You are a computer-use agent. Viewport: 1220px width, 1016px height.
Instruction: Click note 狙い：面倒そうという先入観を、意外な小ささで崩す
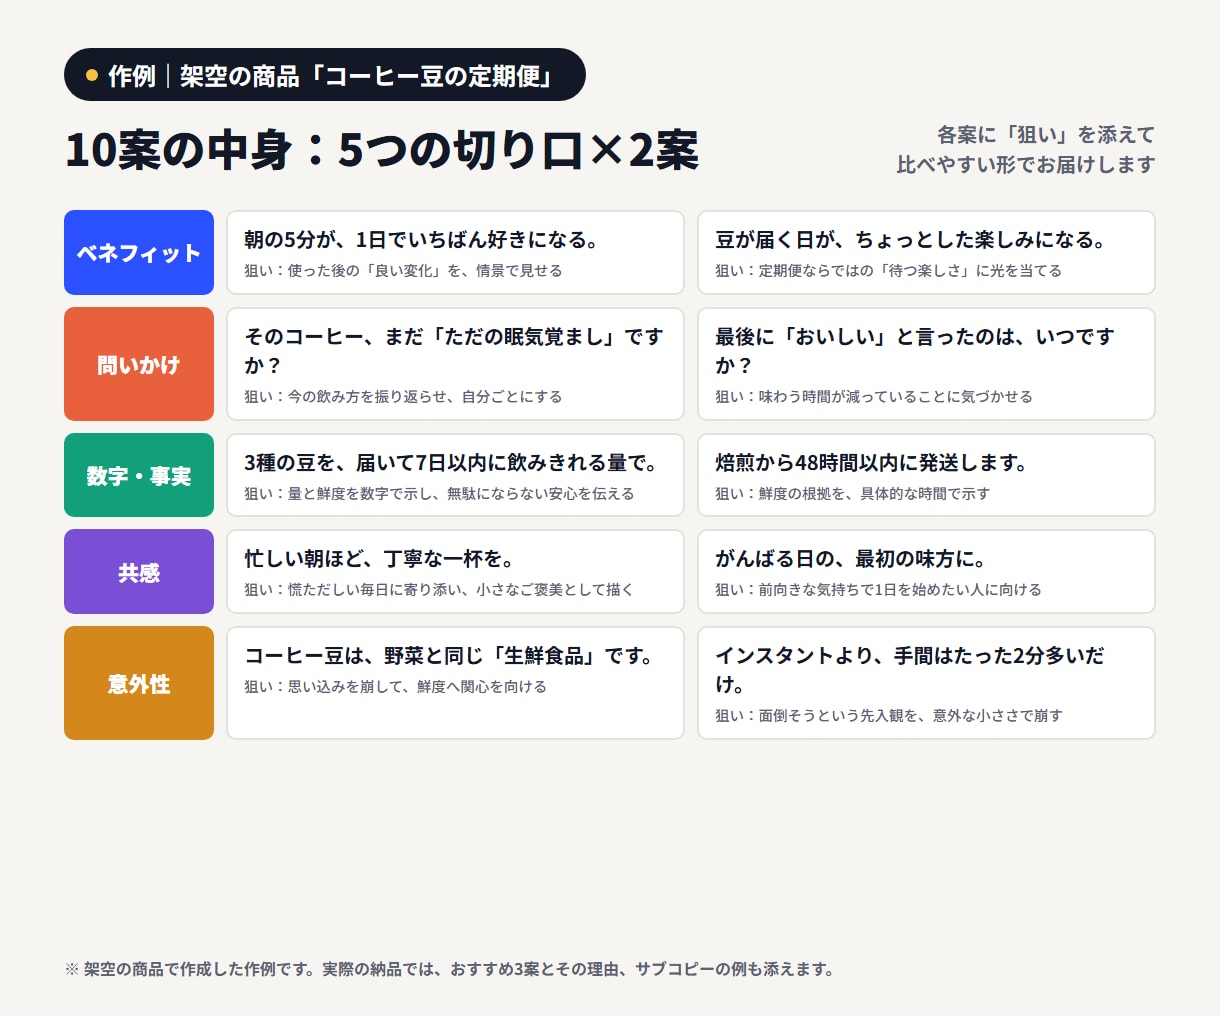point(889,716)
